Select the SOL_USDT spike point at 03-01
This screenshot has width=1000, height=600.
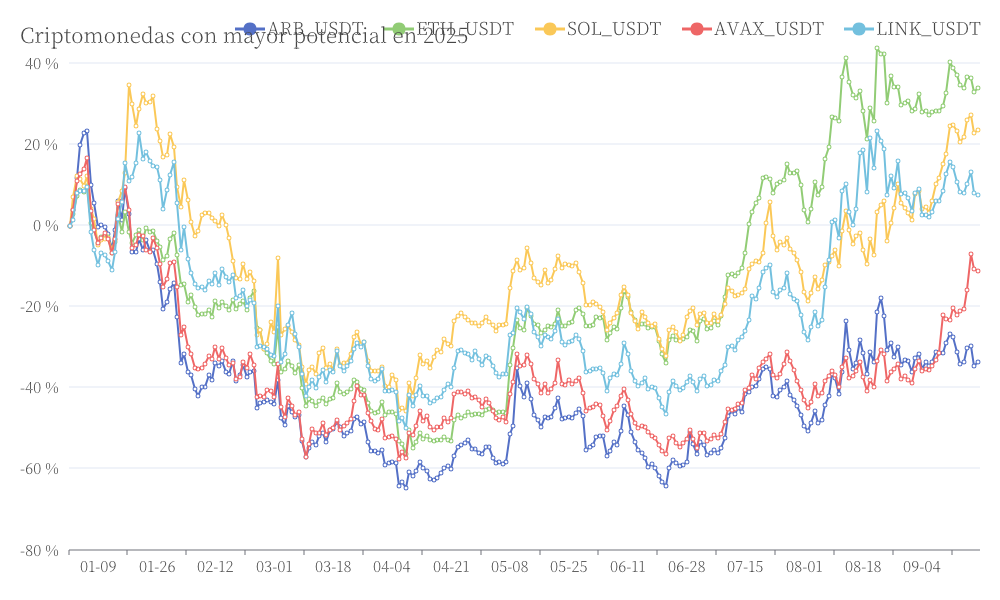coord(277,258)
